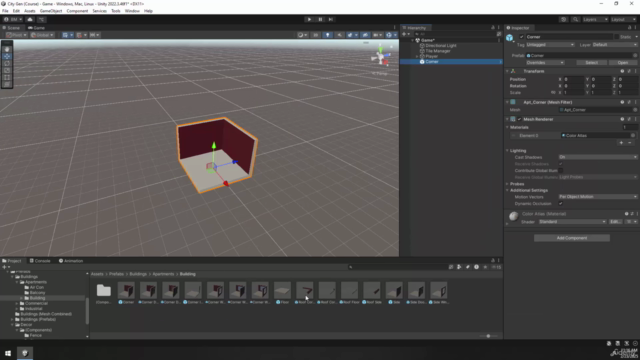Switch to the Animation tab
Viewport: 640px width, 360px height.
pyautogui.click(x=71, y=261)
